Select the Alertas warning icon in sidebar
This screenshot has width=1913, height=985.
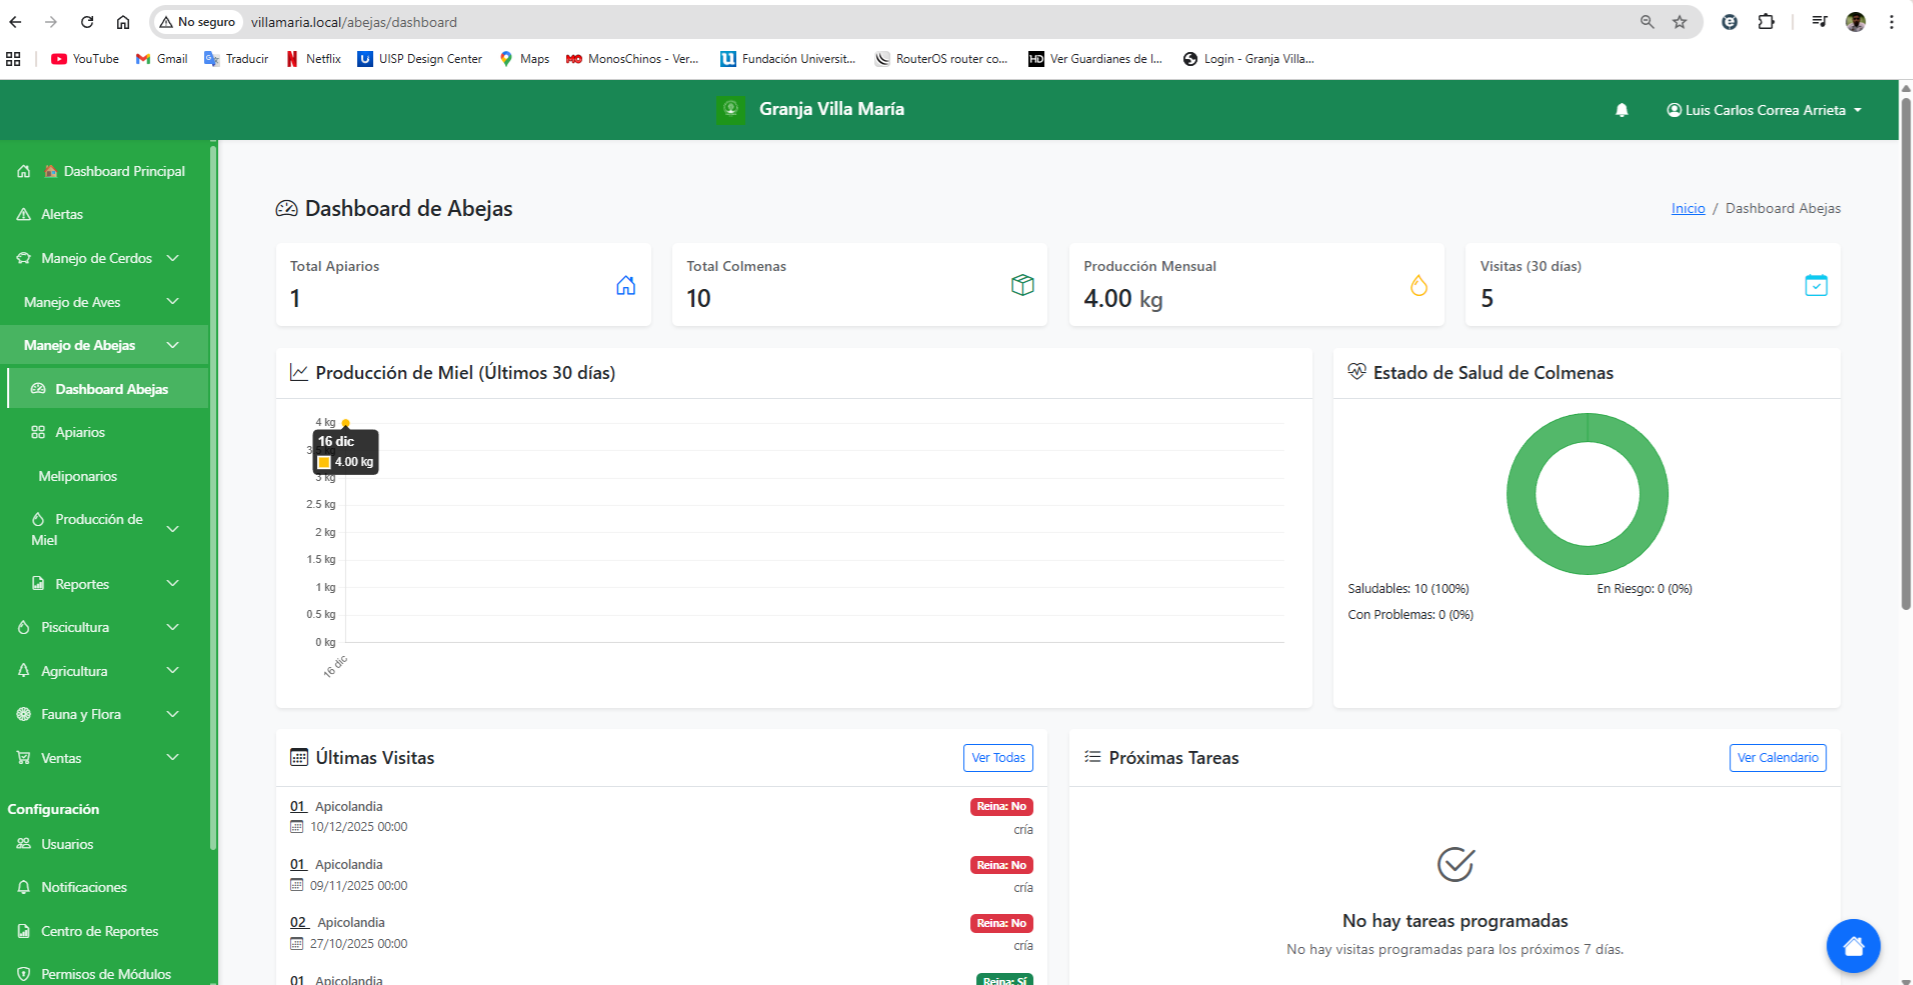[22, 214]
